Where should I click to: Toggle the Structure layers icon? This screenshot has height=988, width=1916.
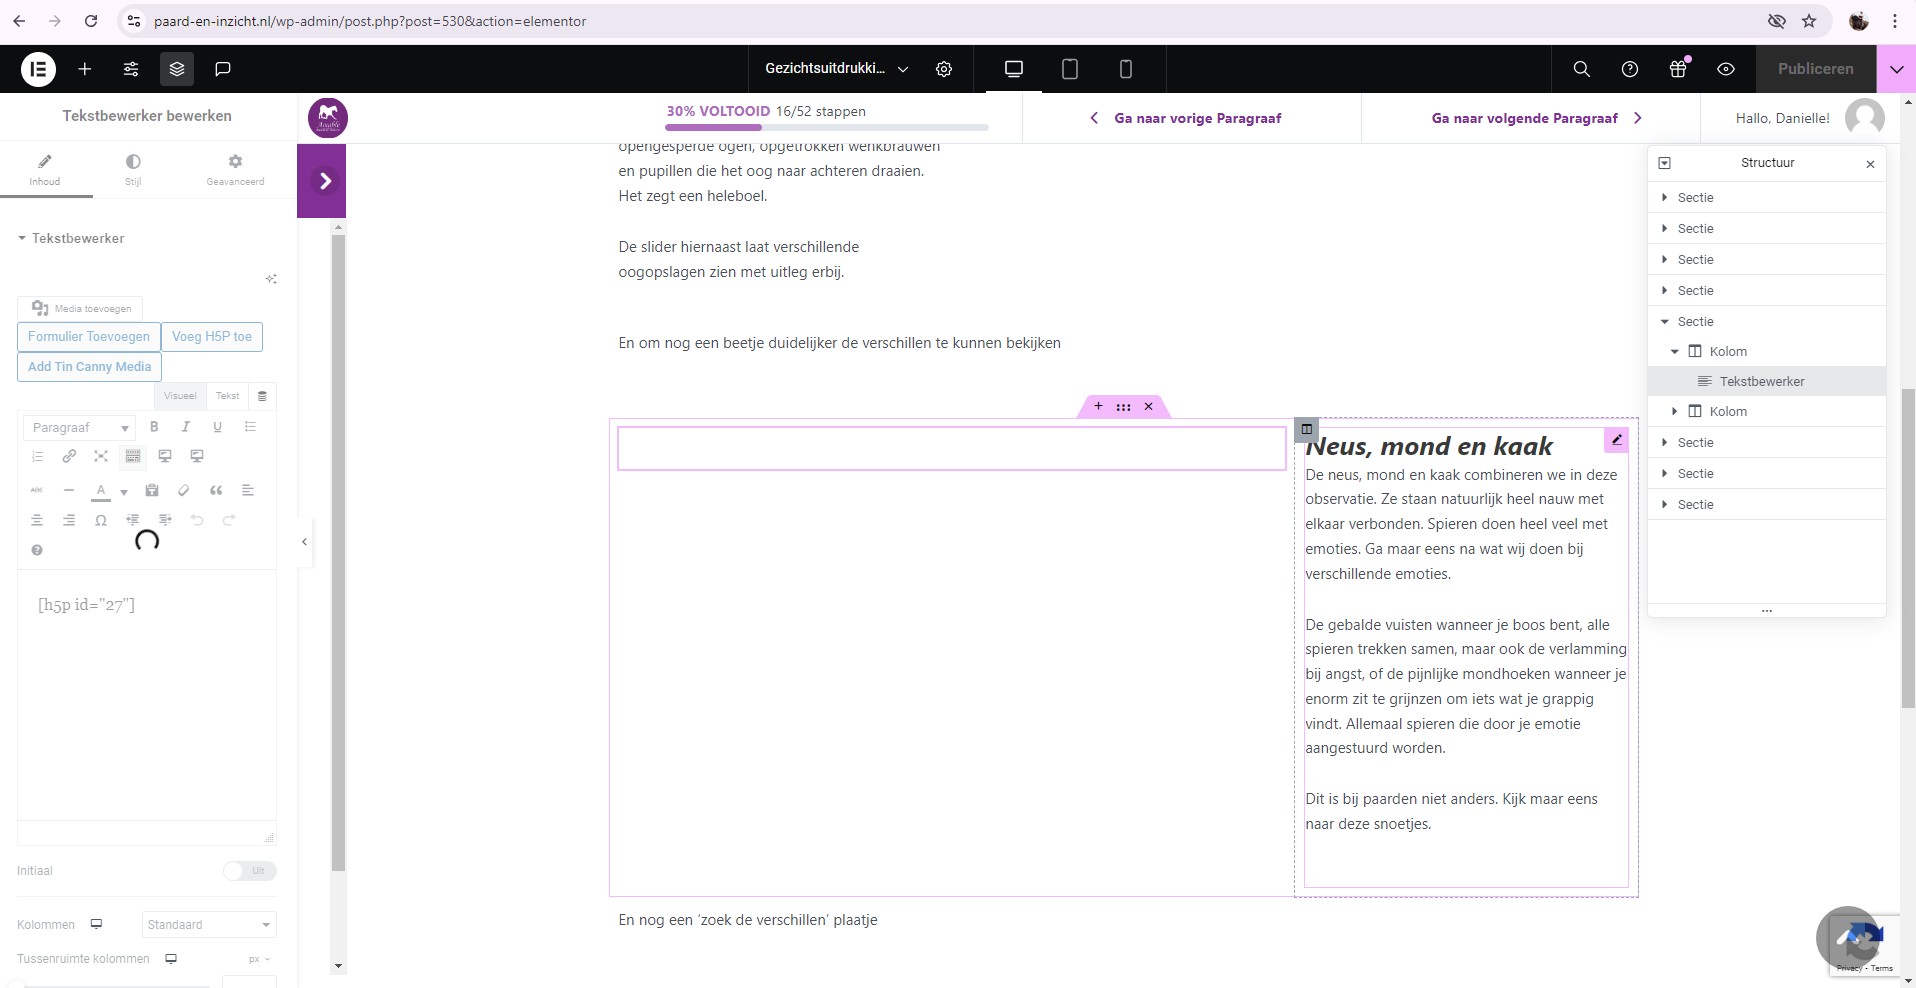(x=177, y=69)
